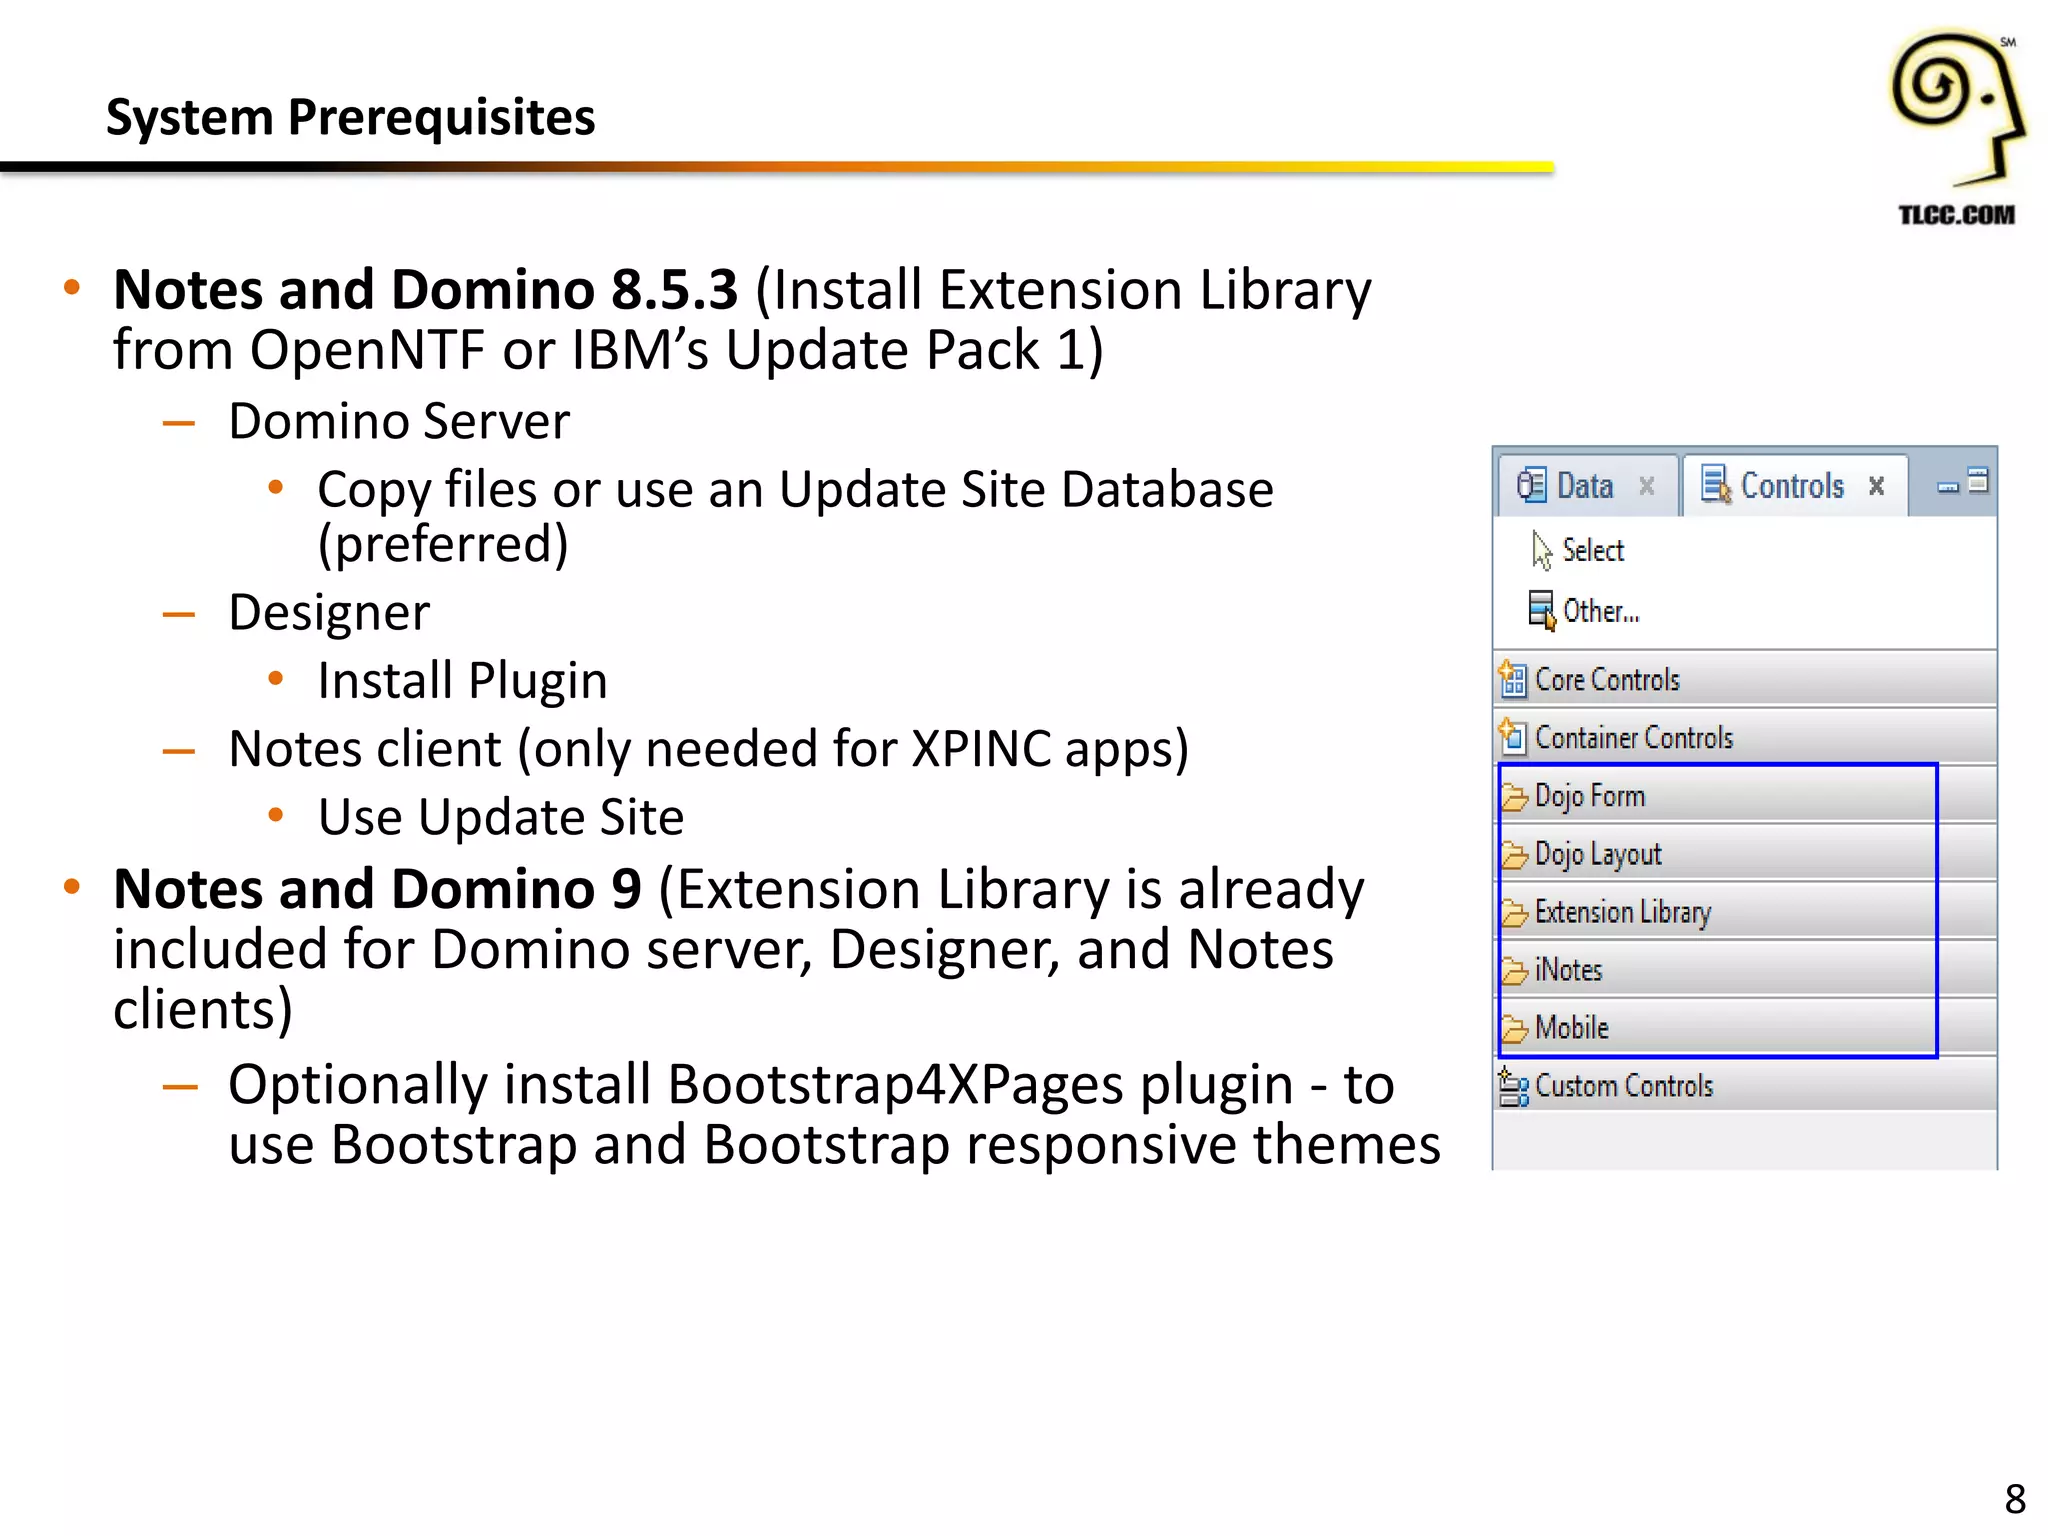This screenshot has height=1536, width=2048.
Task: Click the Container Controls drawer icon
Action: click(x=1513, y=738)
